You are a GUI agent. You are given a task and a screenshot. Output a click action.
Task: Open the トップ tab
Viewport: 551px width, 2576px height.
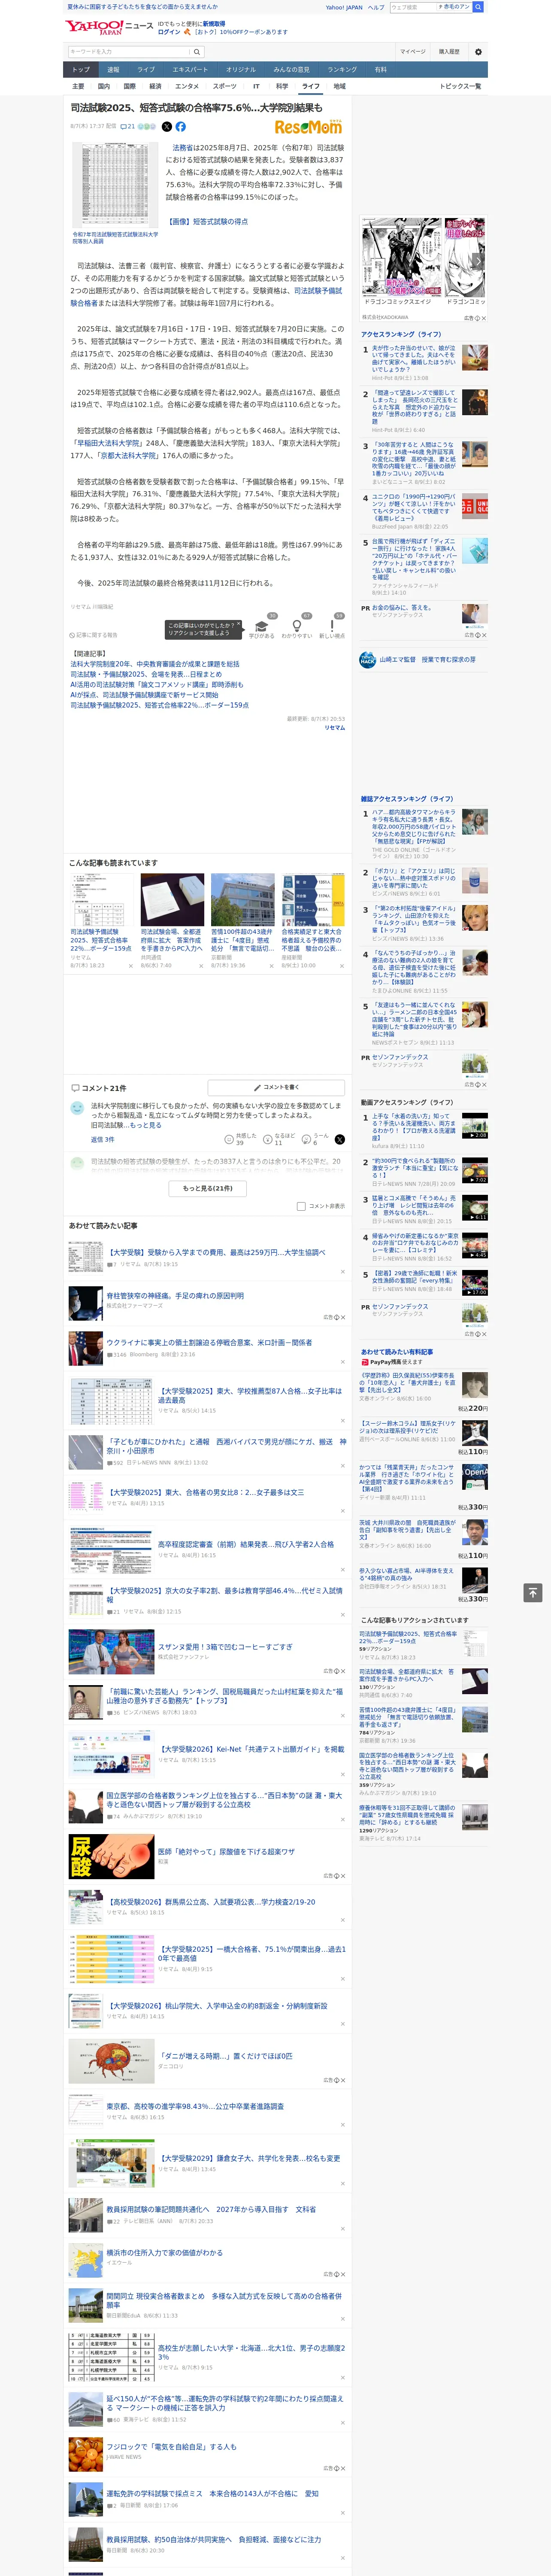(x=81, y=70)
